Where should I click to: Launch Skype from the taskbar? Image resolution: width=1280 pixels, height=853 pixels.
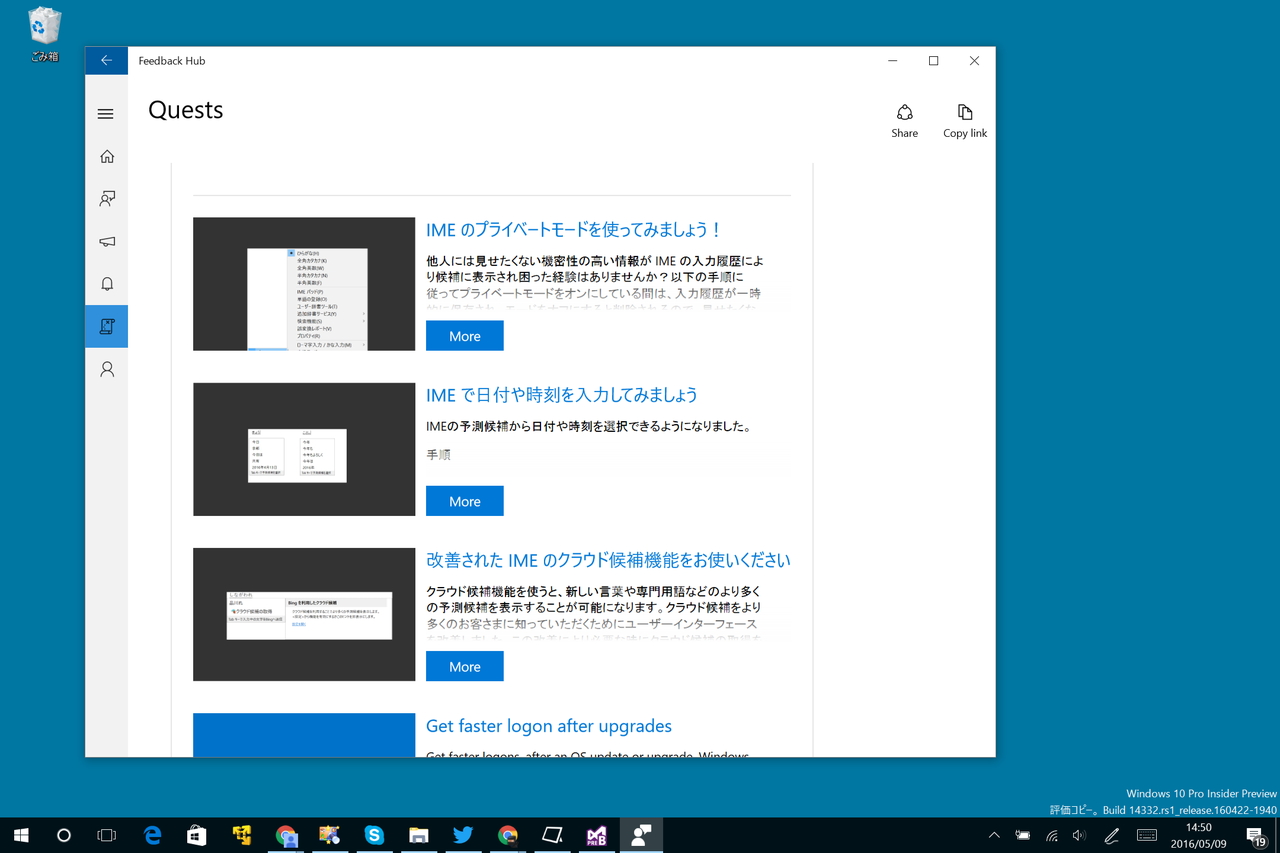click(373, 835)
